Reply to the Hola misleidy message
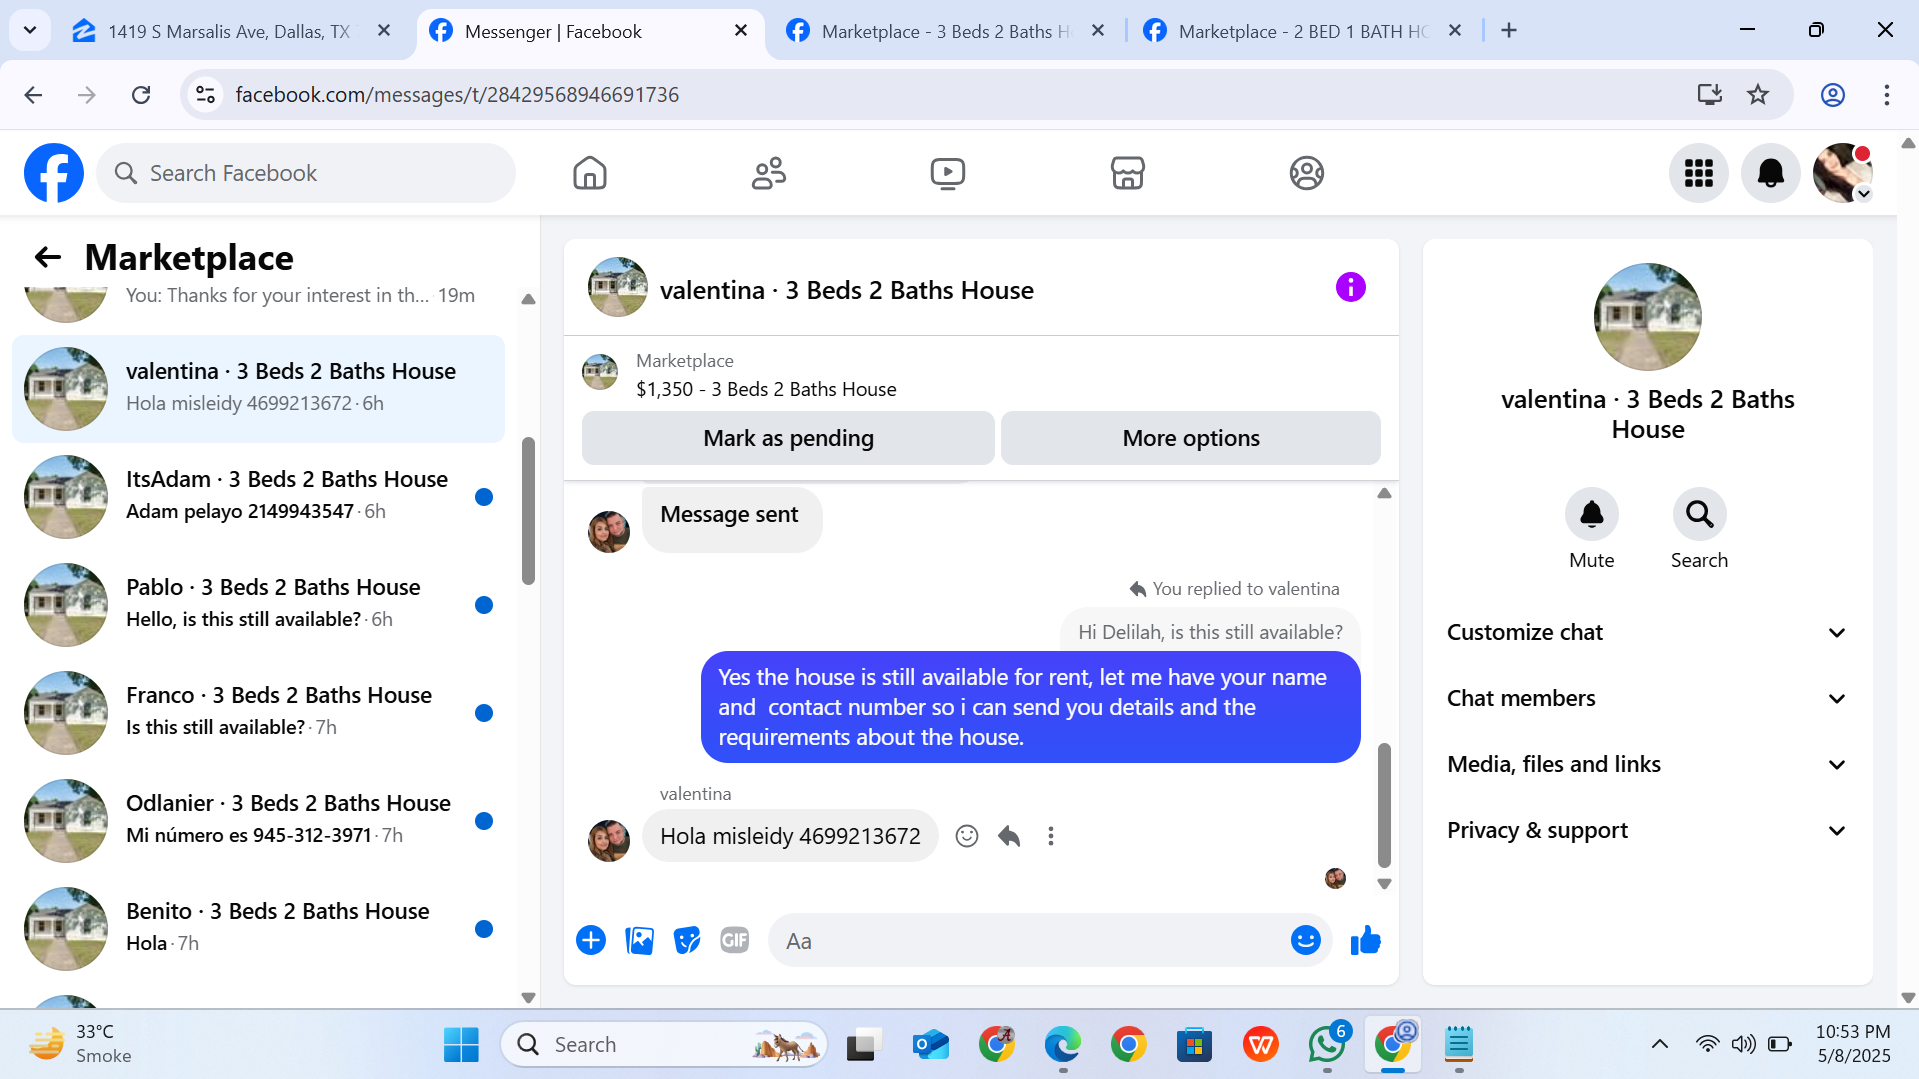Image resolution: width=1919 pixels, height=1079 pixels. [x=1009, y=836]
